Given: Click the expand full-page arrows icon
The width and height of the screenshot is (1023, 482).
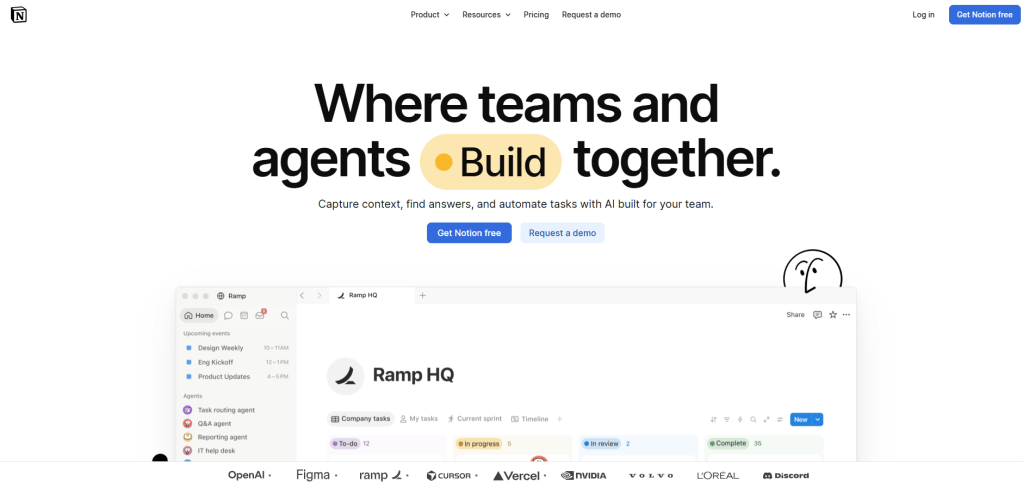Looking at the screenshot, I should click(x=767, y=419).
